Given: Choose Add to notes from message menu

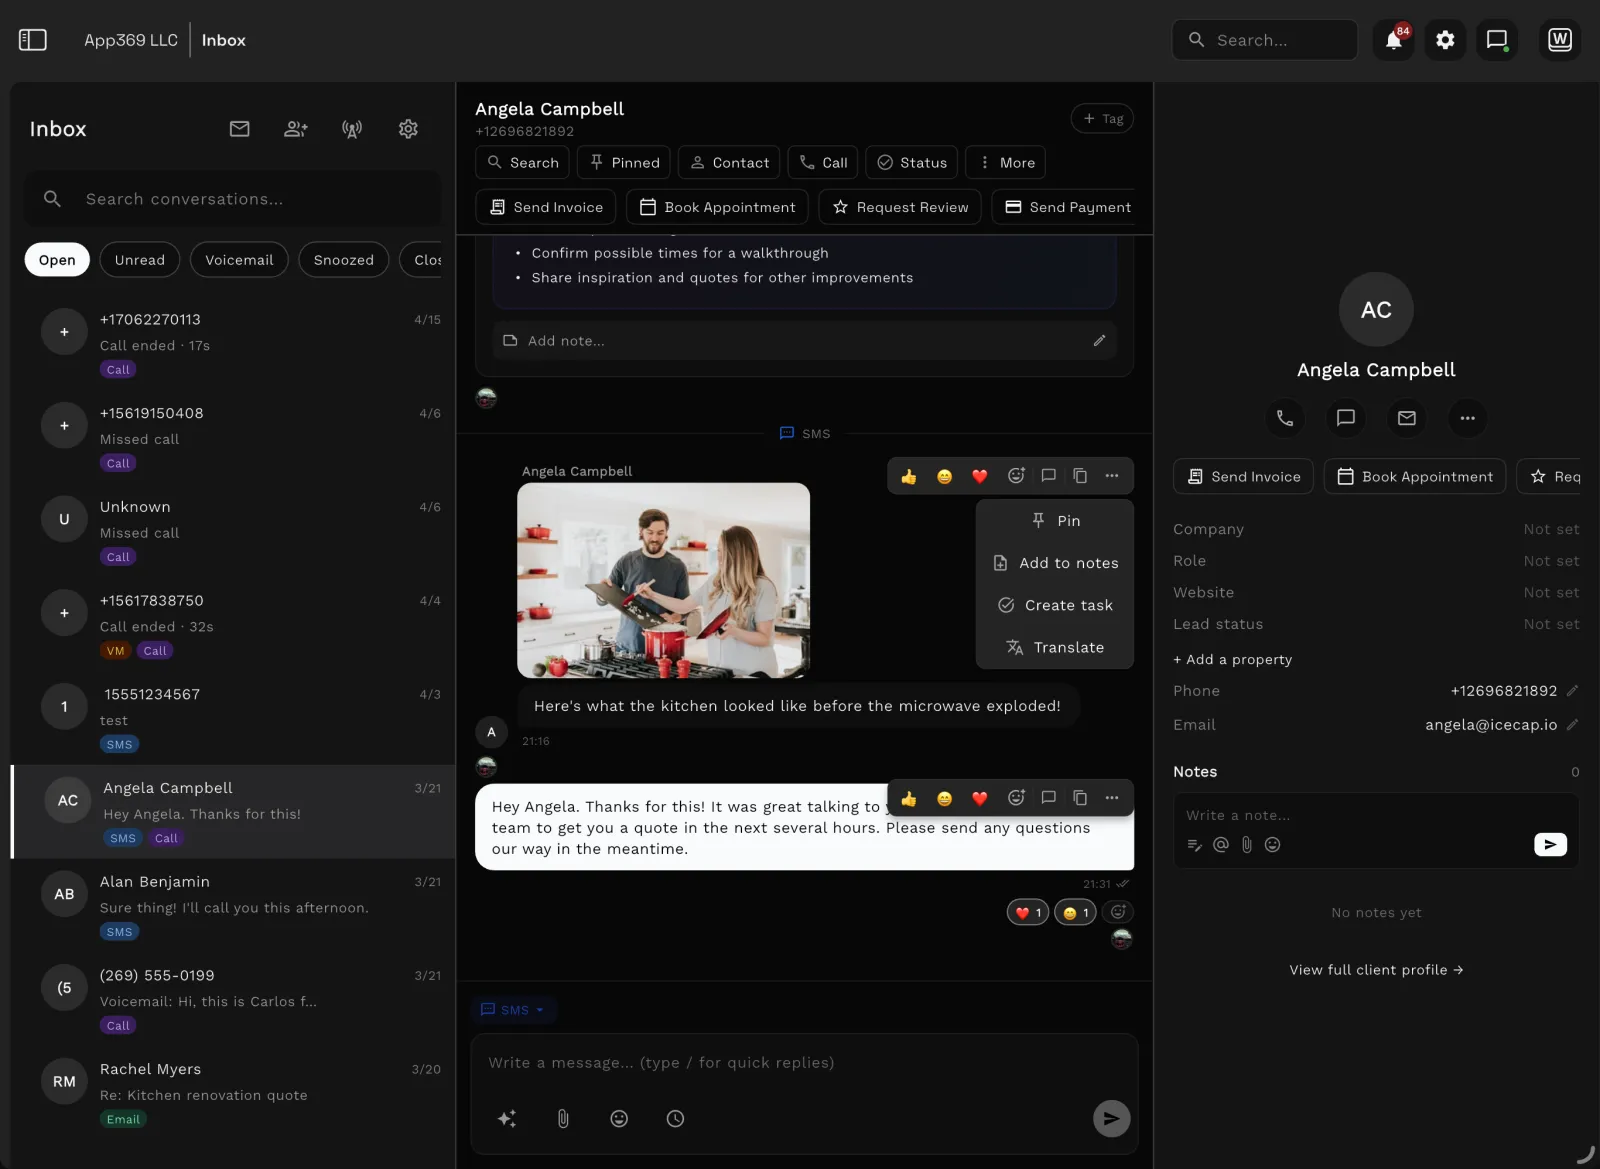Looking at the screenshot, I should [x=1055, y=563].
